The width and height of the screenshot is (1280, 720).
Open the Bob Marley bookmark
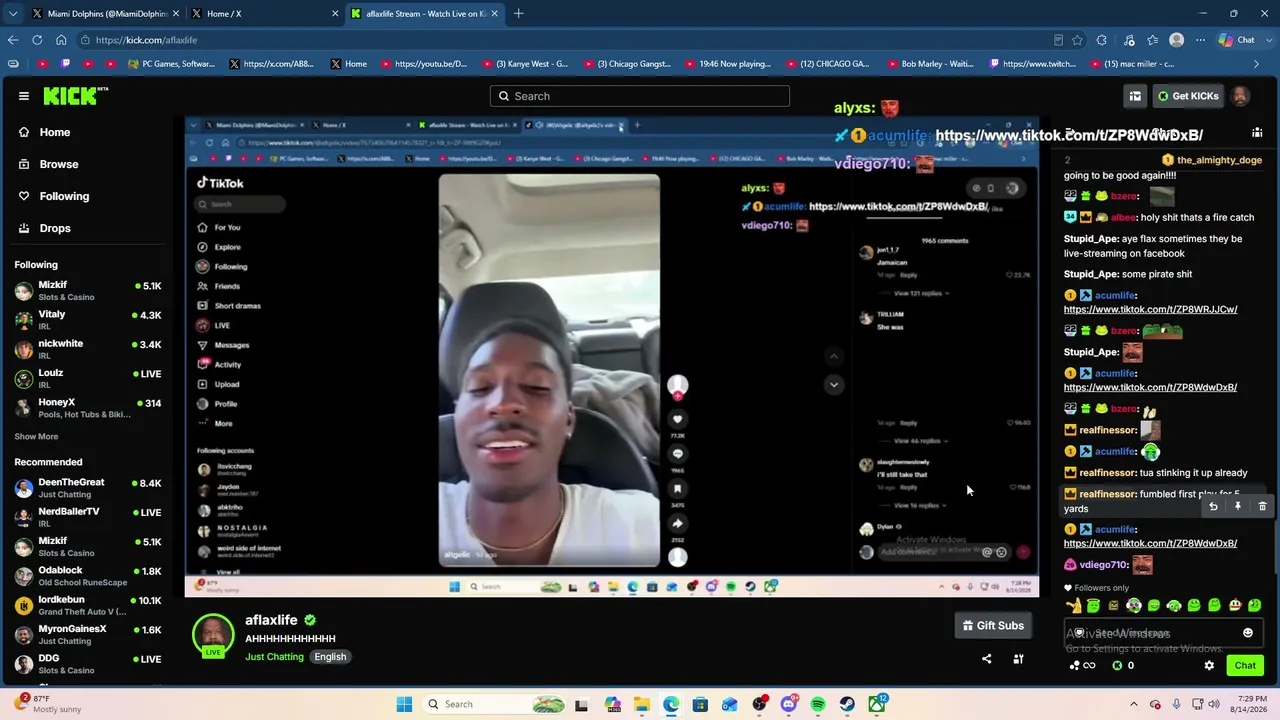tap(930, 64)
